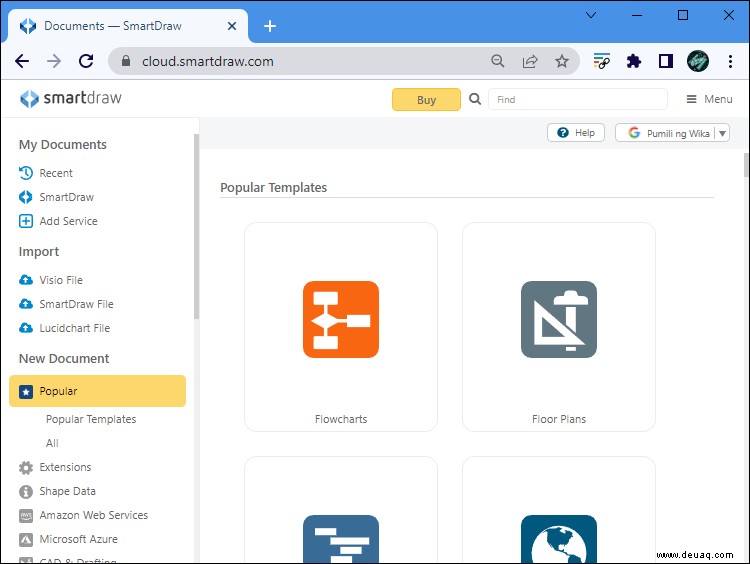Open the Flowcharts template card
Viewport: 750px width, 564px height.
341,327
